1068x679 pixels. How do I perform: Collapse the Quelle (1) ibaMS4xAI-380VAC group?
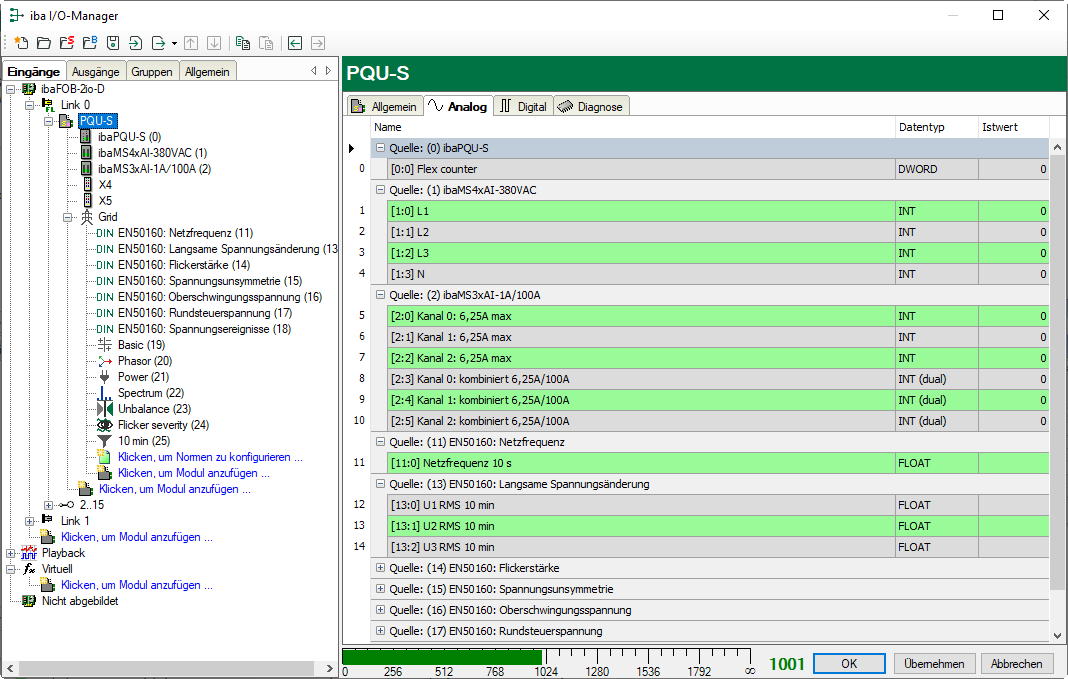(x=380, y=190)
